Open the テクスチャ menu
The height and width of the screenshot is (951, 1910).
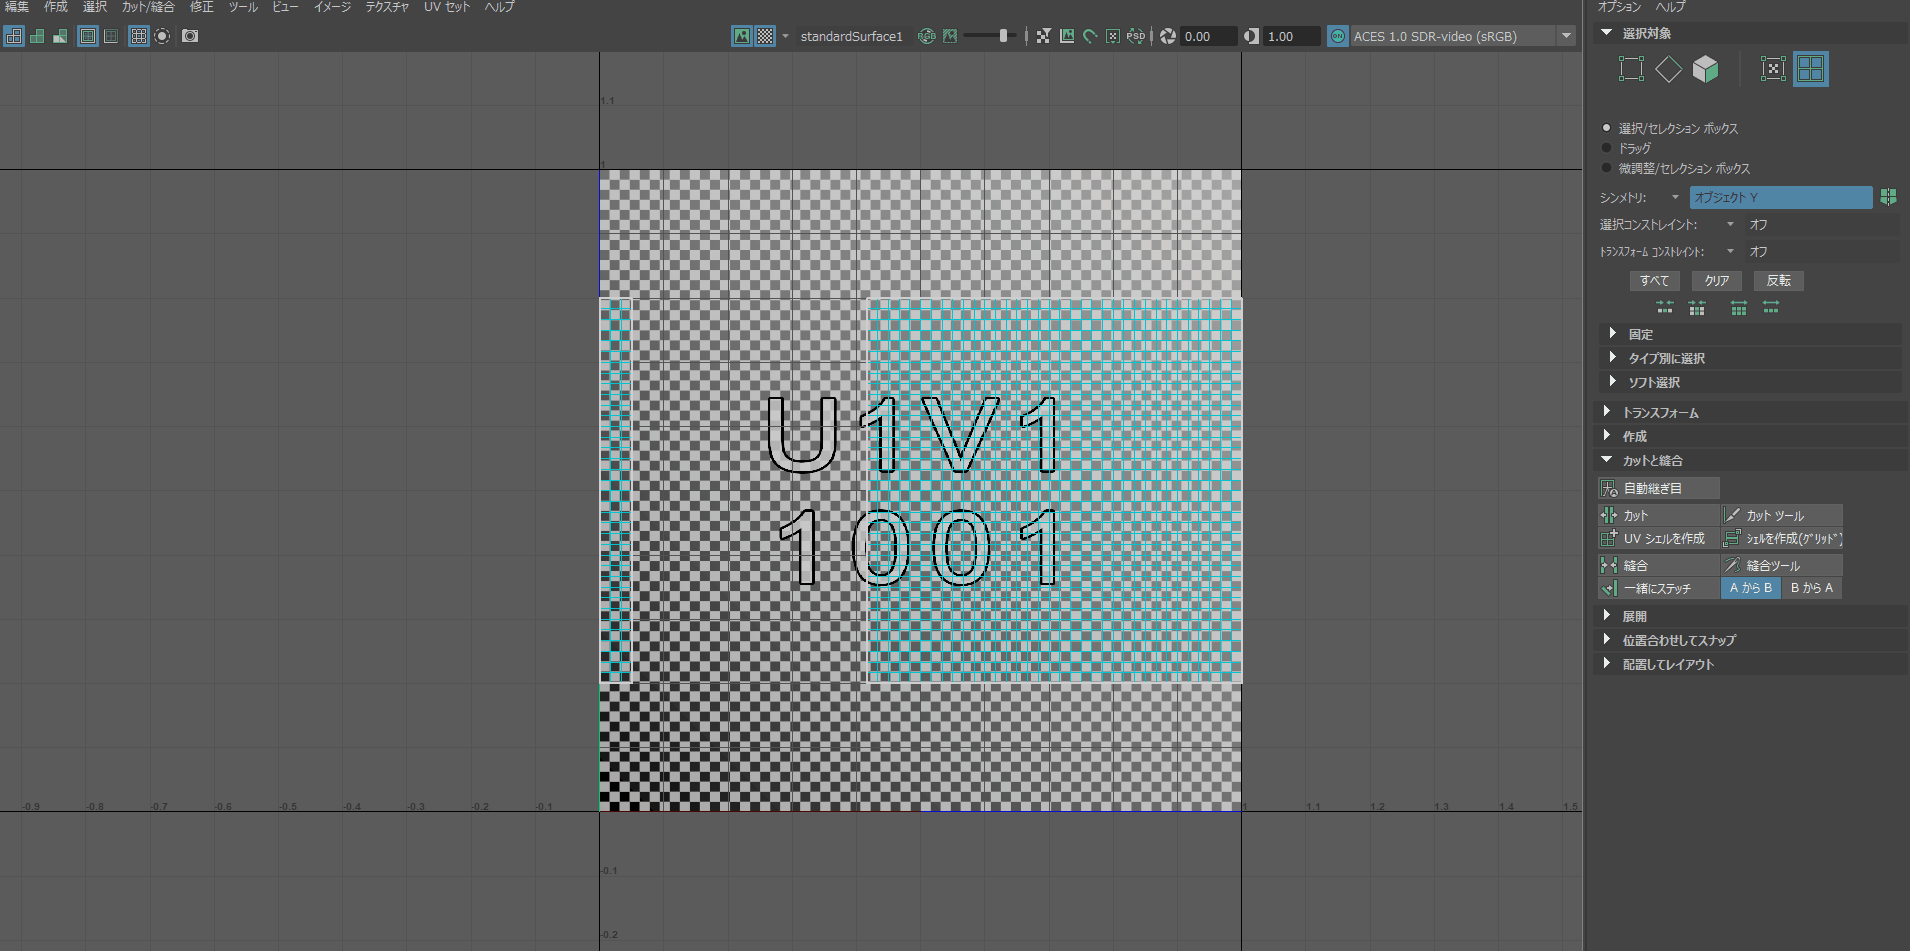click(386, 7)
